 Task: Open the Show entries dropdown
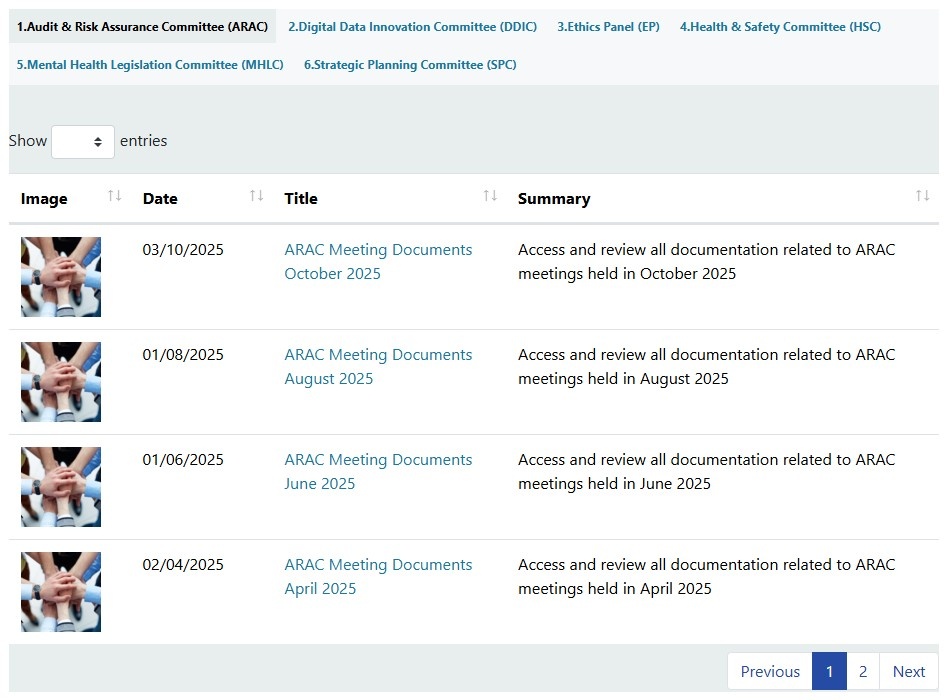[83, 142]
